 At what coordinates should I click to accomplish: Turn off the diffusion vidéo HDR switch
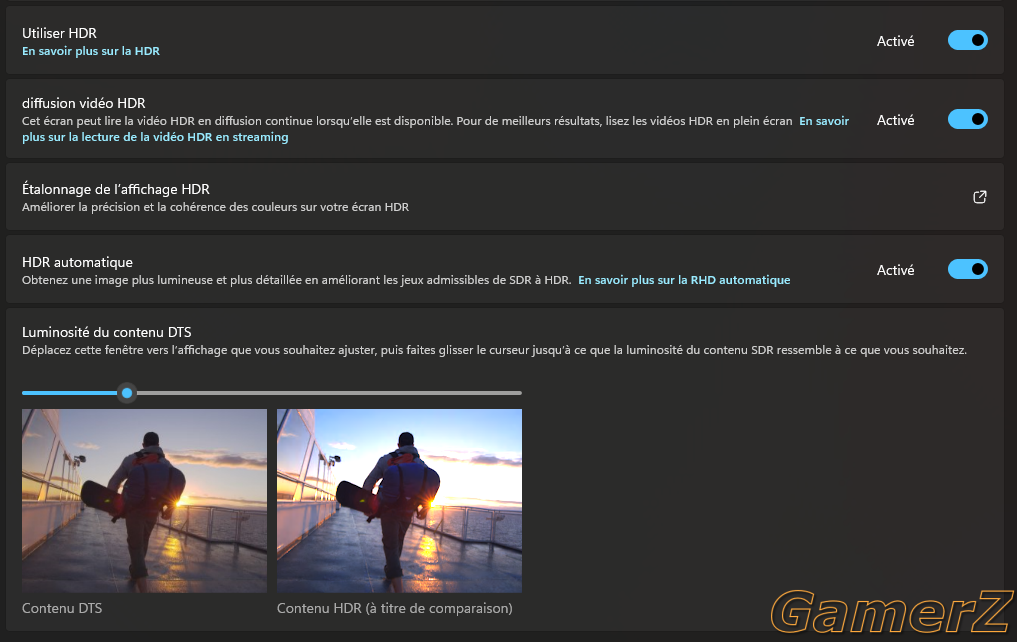[968, 119]
